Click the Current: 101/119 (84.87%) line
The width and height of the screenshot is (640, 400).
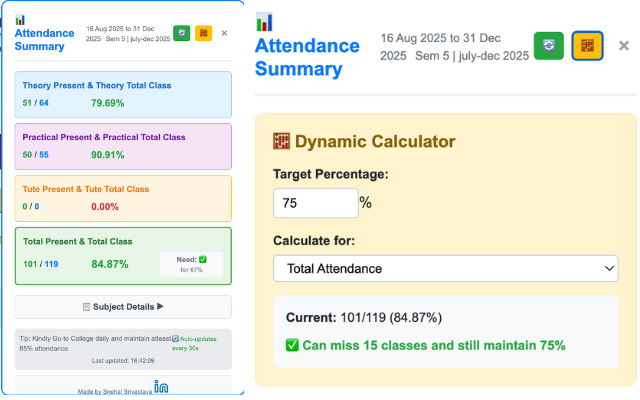point(364,318)
